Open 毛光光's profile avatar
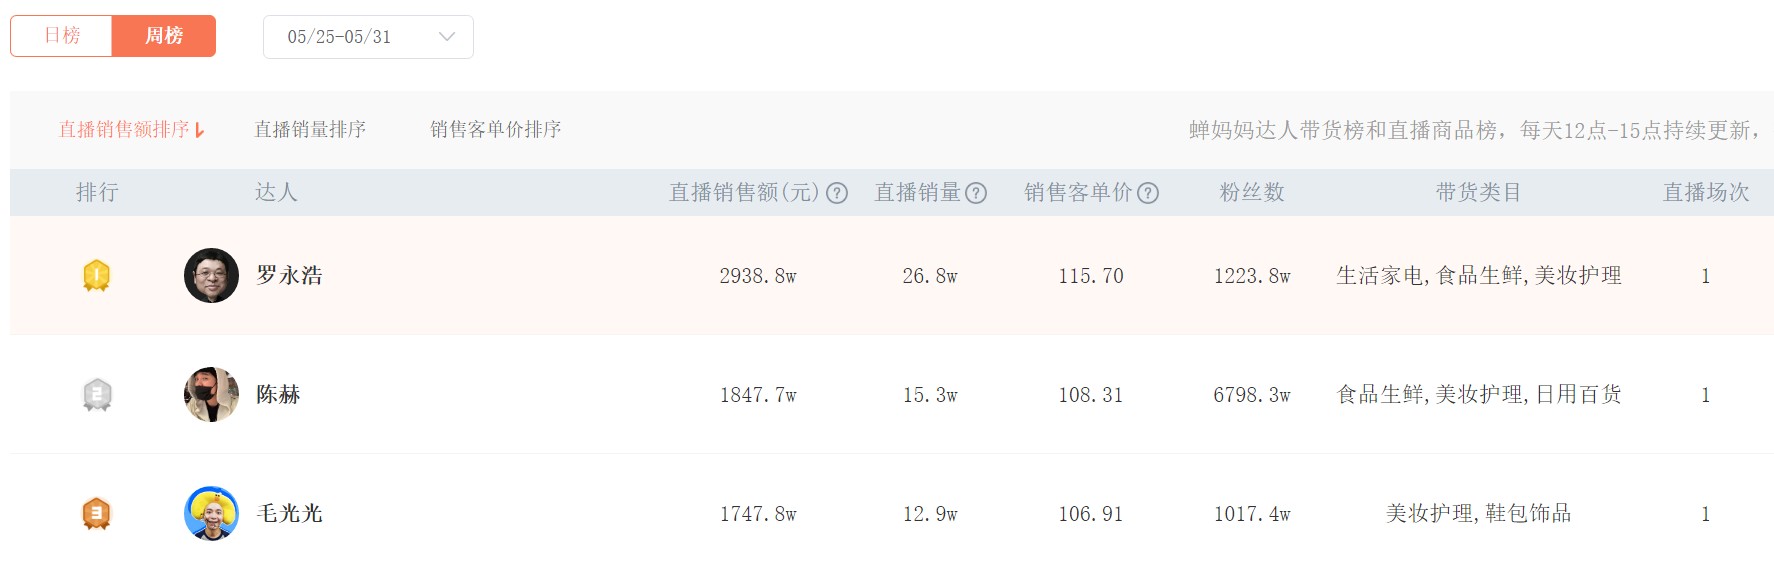Viewport: 1774px width, 562px height. click(211, 513)
